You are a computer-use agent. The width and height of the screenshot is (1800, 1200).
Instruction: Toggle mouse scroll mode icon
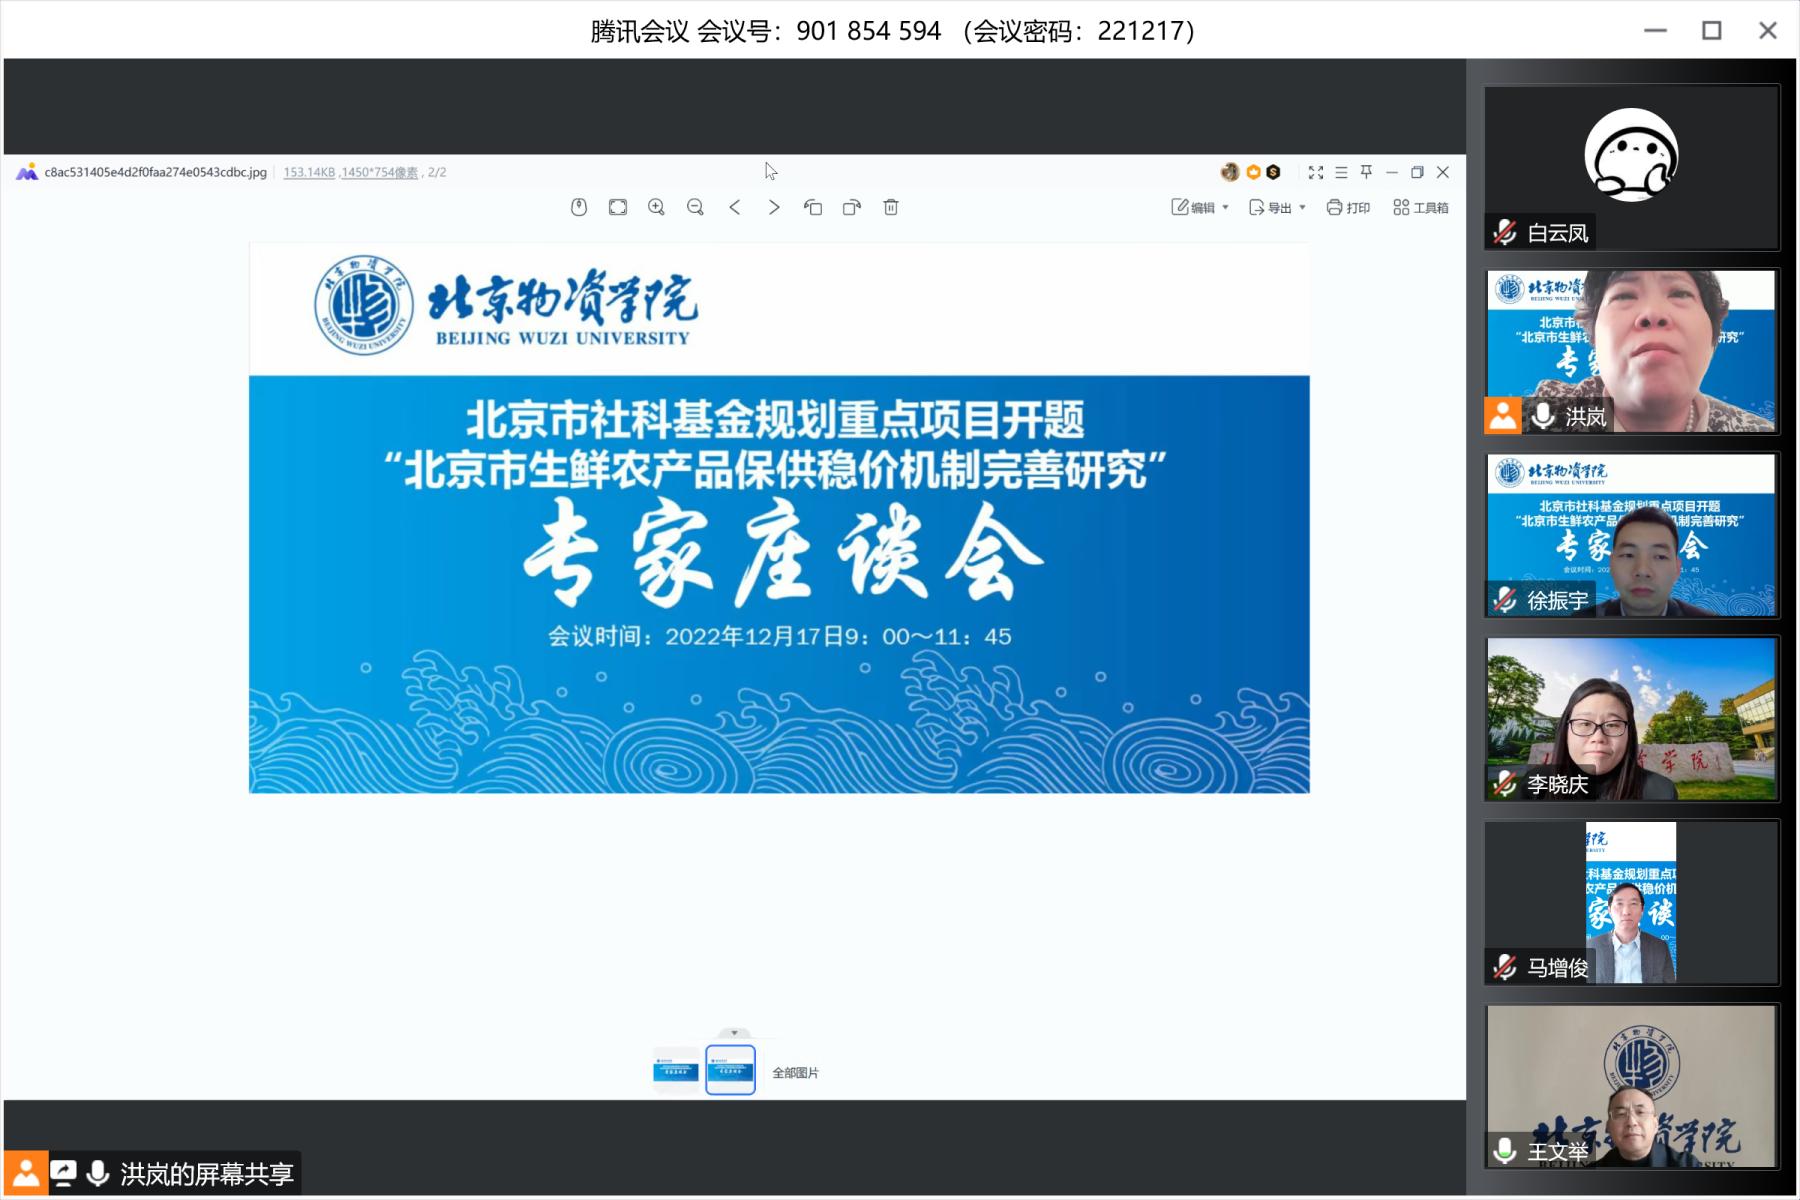tap(579, 207)
